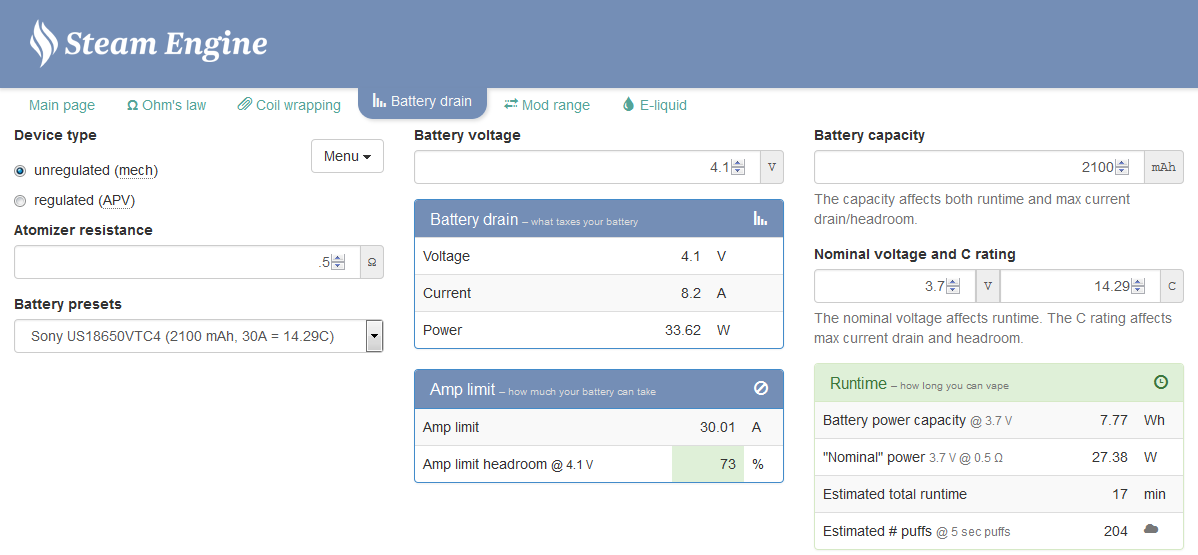1198x555 pixels.
Task: Click the cloud icon beside estimated puffs
Action: [1151, 529]
